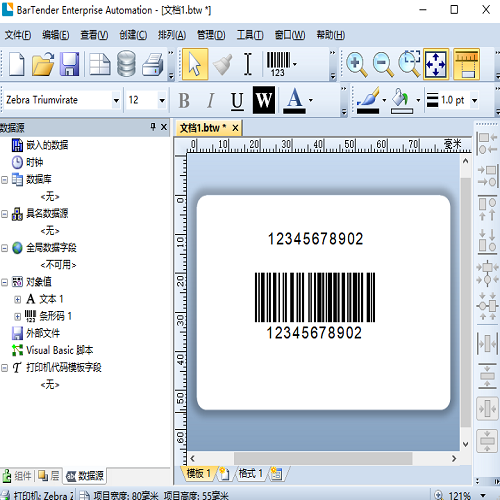Zoom in with the plus magnifier

click(357, 64)
